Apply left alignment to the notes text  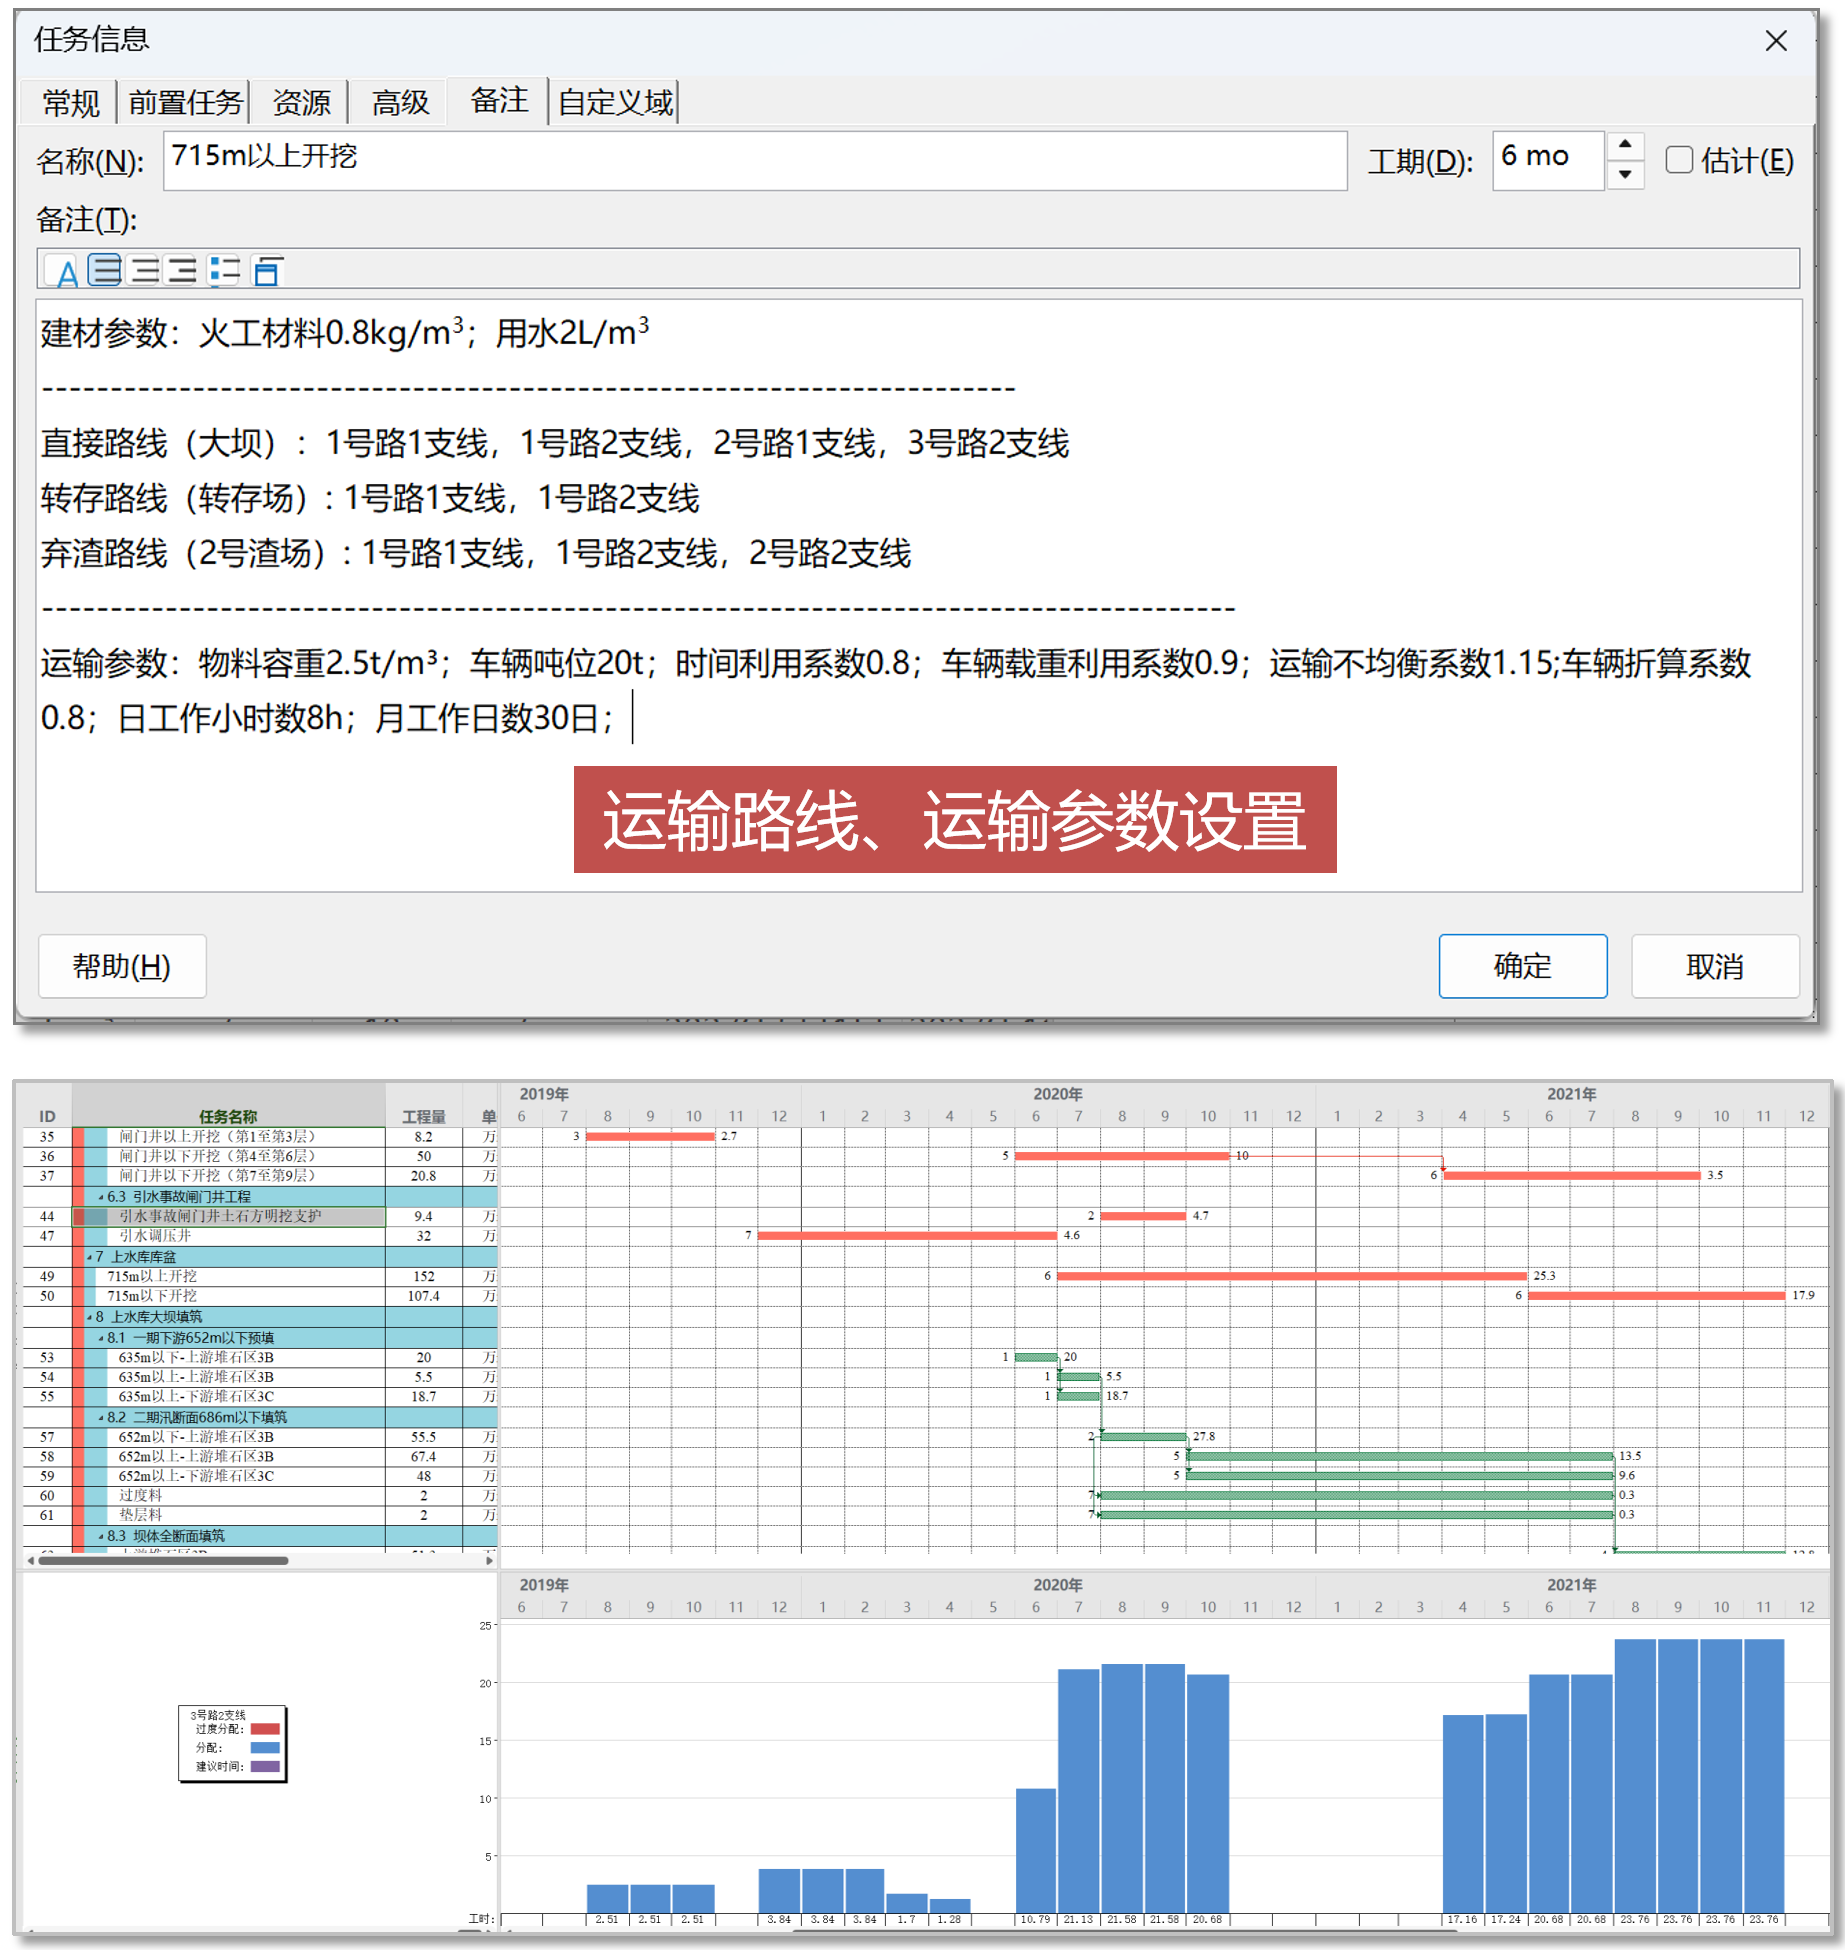click(x=105, y=271)
